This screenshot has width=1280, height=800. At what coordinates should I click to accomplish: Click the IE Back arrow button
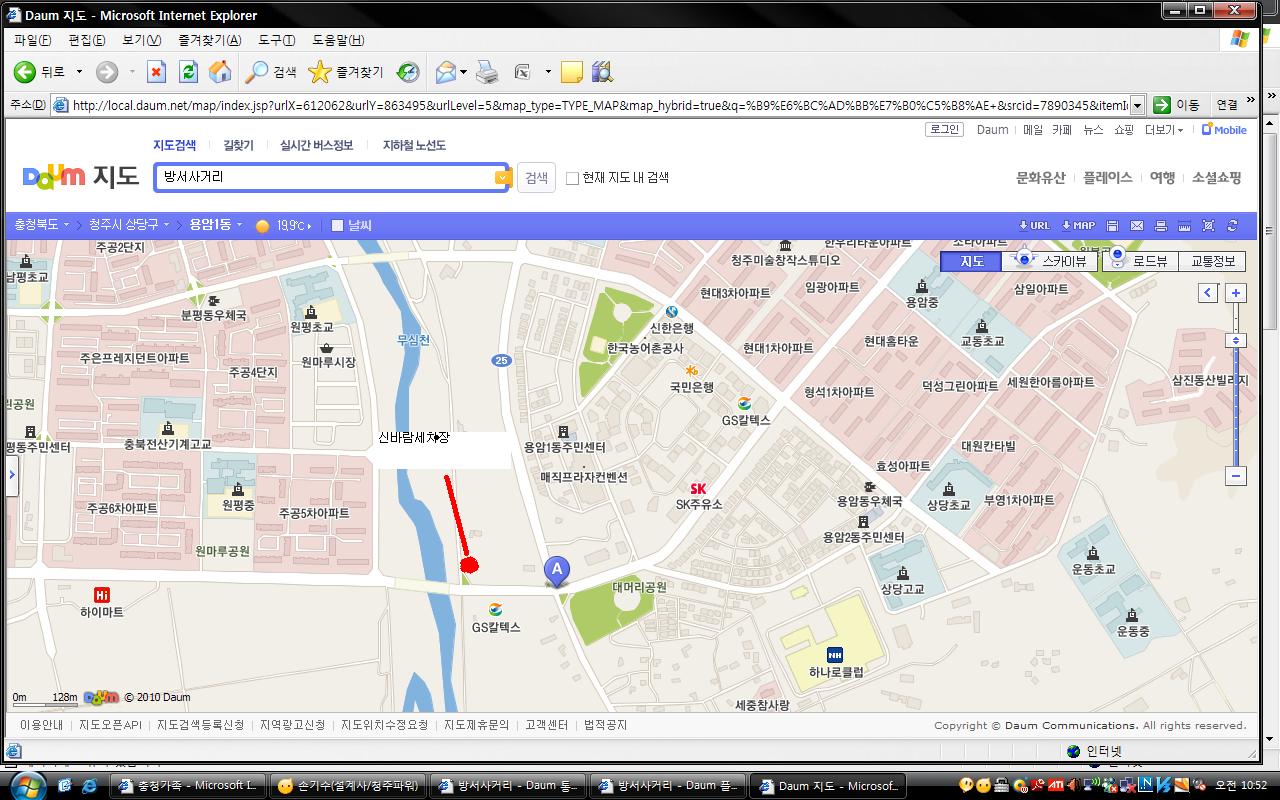[25, 72]
